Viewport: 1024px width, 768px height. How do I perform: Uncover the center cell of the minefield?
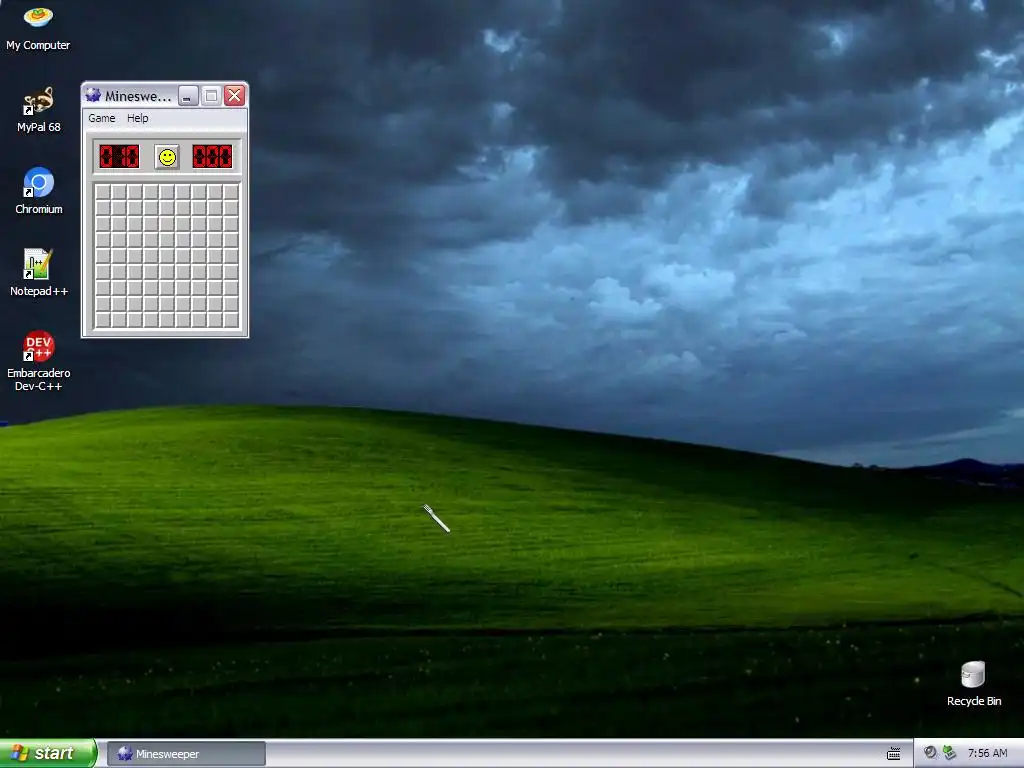click(x=167, y=256)
